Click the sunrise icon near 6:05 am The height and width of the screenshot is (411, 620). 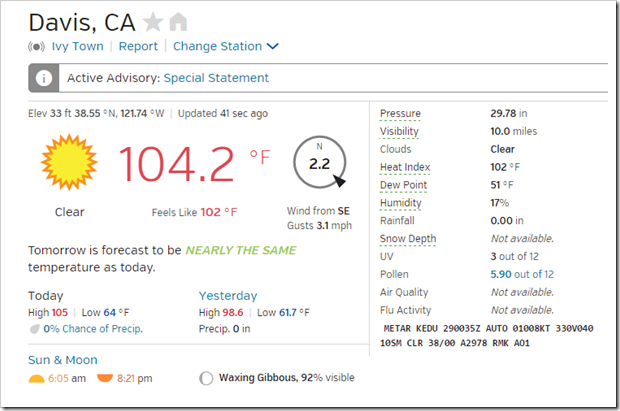tap(37, 379)
